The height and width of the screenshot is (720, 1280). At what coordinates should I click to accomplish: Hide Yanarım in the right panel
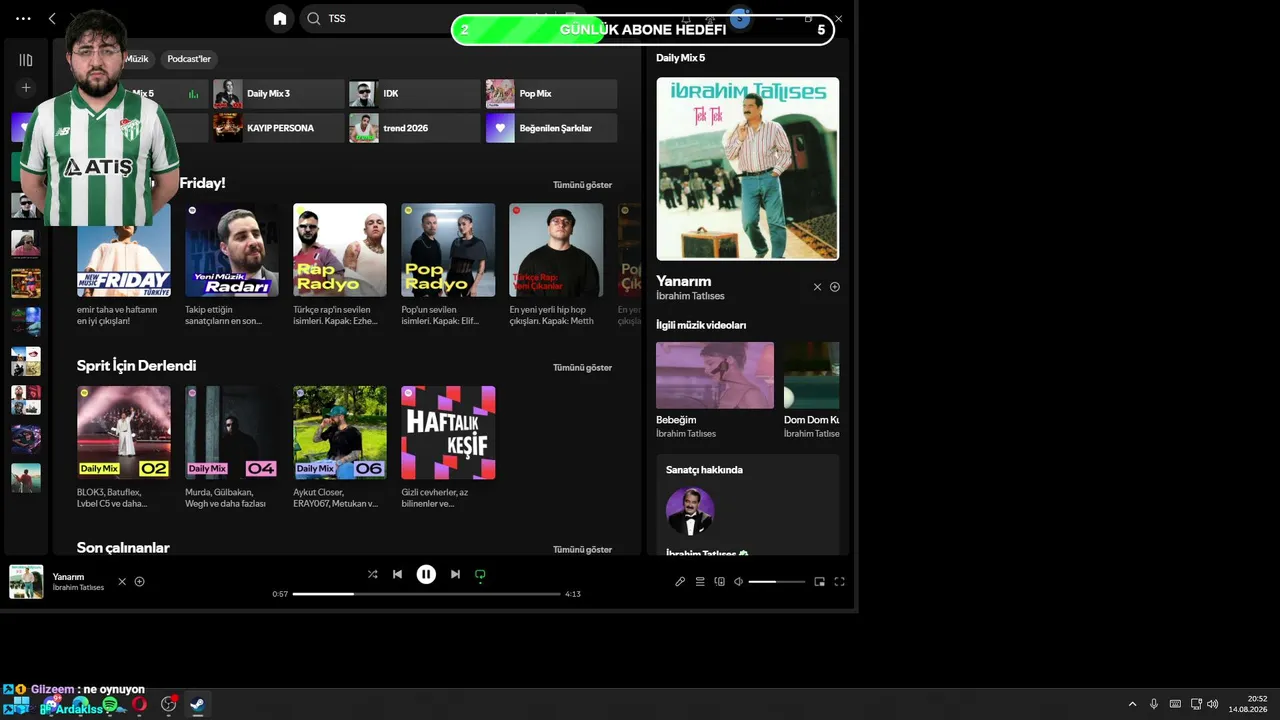click(x=817, y=287)
